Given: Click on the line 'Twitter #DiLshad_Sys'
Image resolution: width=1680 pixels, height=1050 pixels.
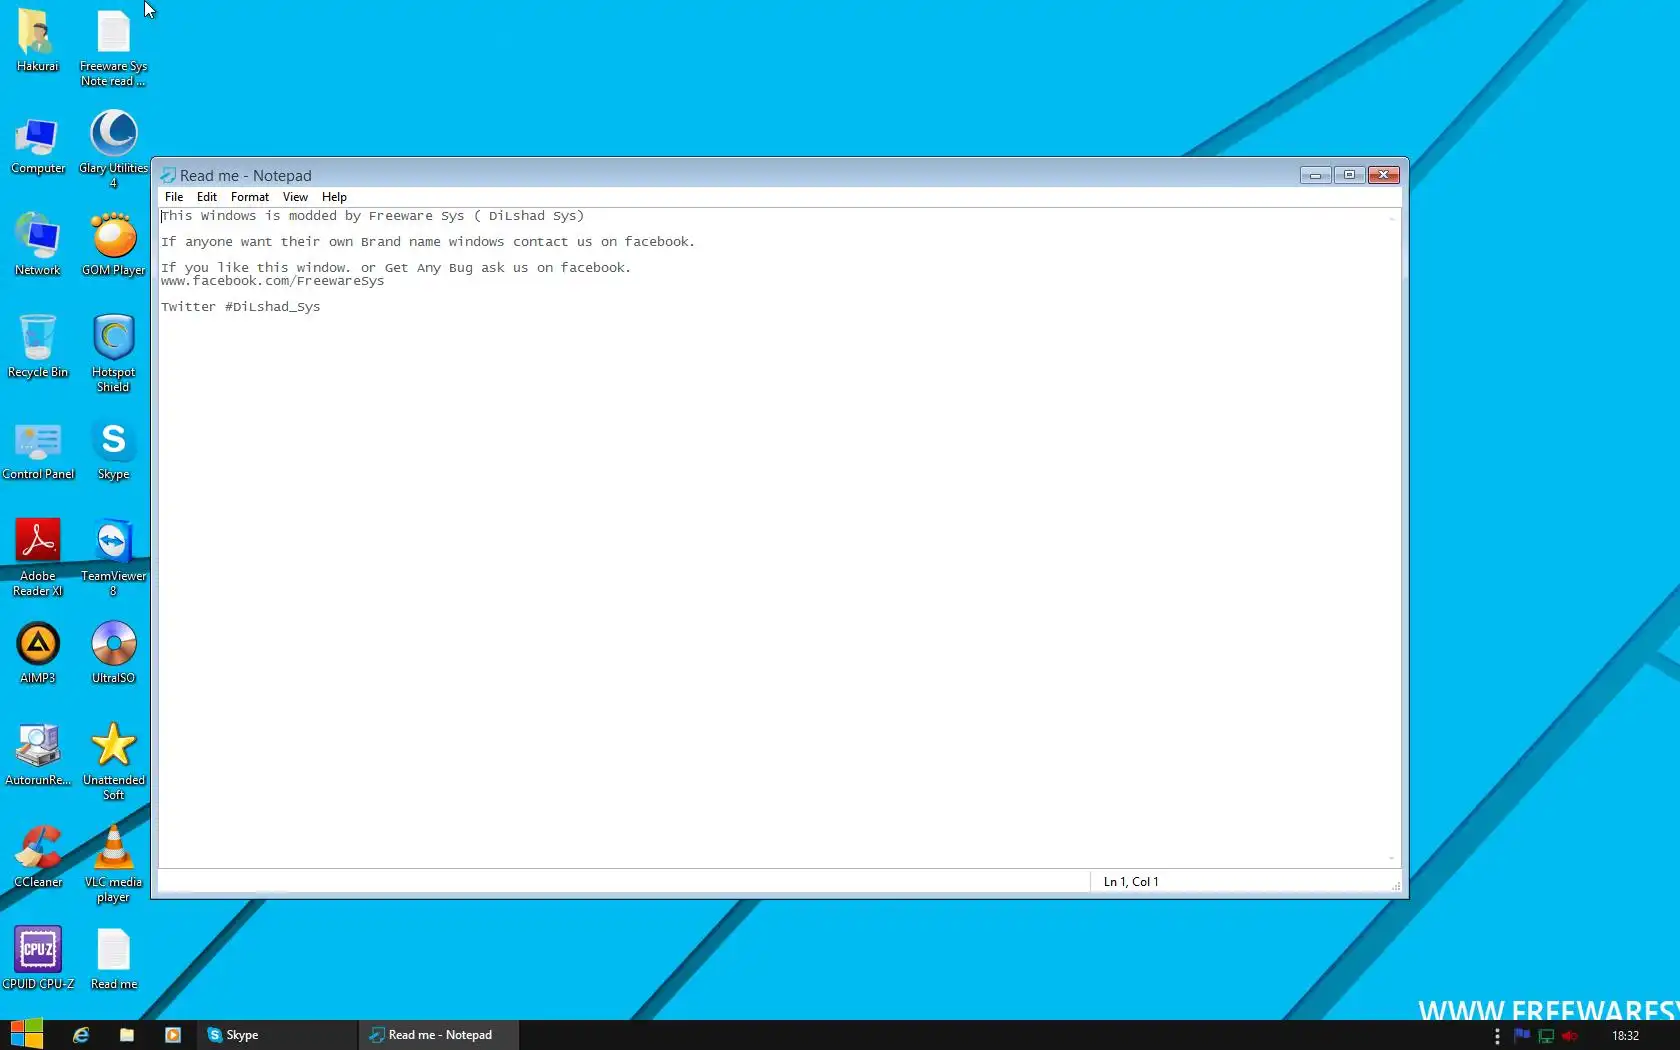Looking at the screenshot, I should (240, 307).
